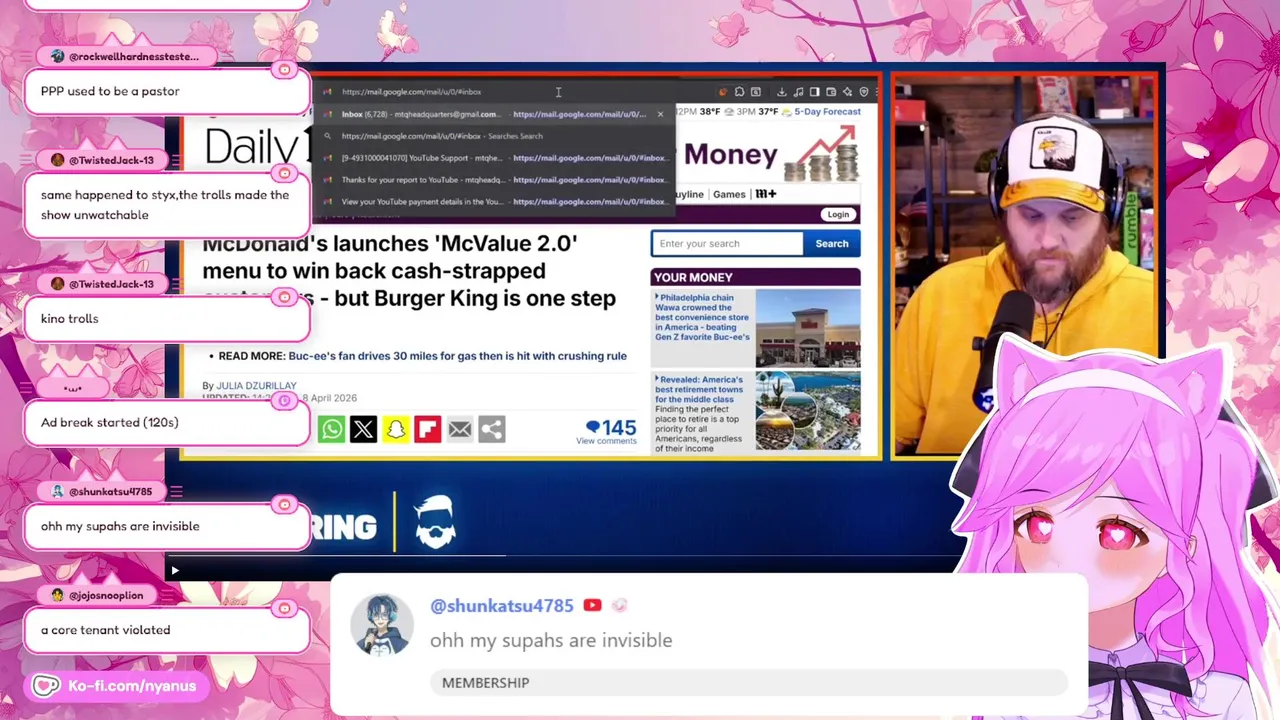The width and height of the screenshot is (1280, 720).
Task: Click the Login button
Action: pyautogui.click(x=838, y=214)
